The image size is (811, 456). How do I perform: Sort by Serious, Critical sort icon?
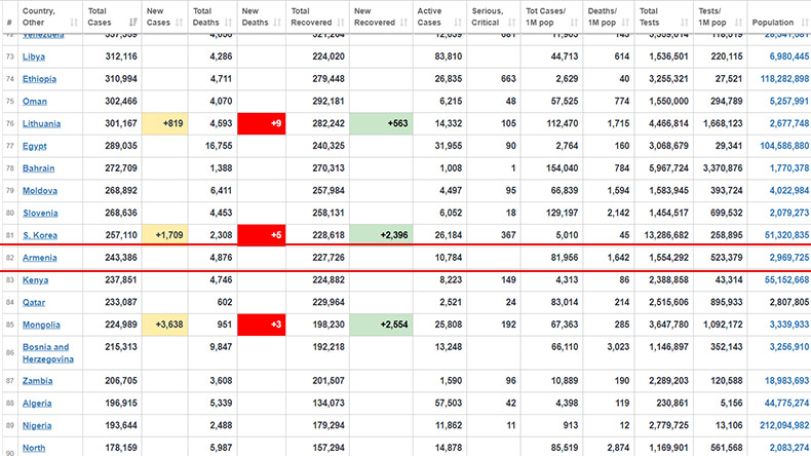coord(512,22)
